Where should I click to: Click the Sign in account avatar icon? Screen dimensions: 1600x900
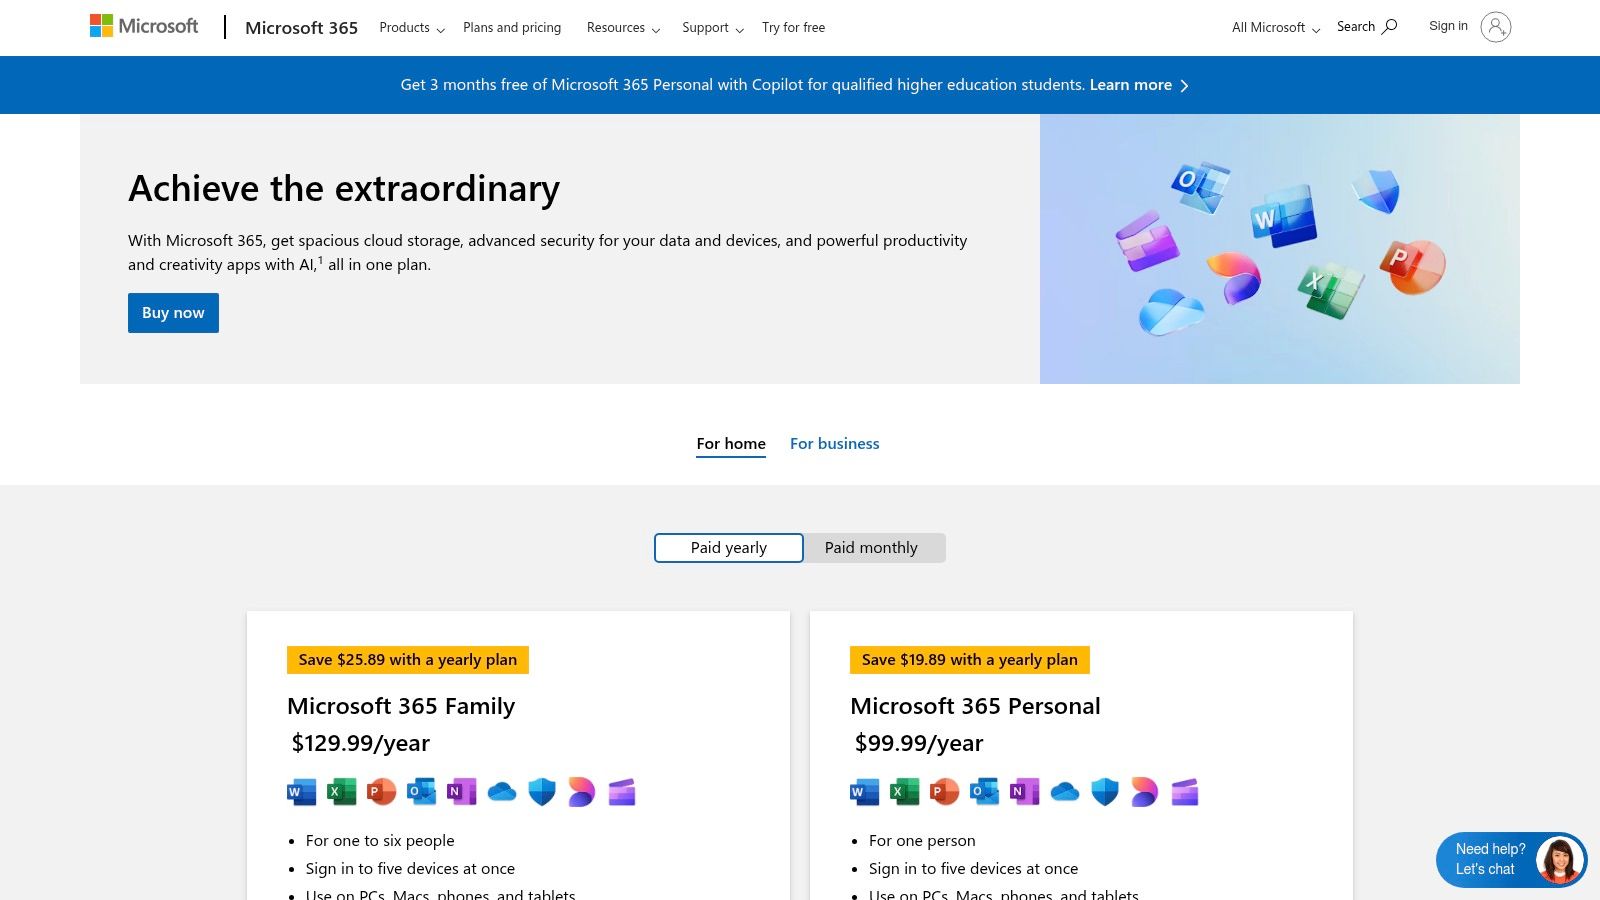coord(1495,27)
